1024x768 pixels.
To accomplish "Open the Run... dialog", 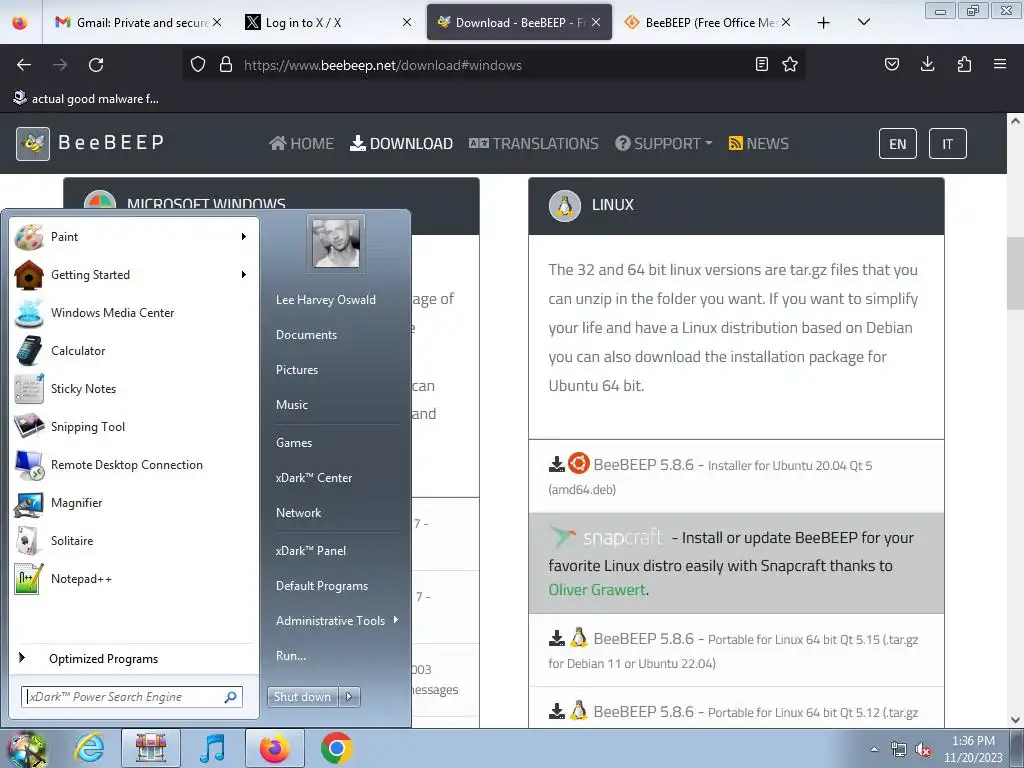I will coord(291,656).
